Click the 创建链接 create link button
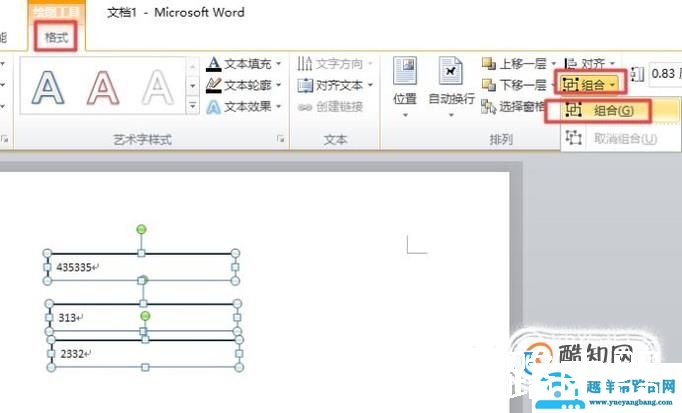This screenshot has width=682, height=413. (x=331, y=107)
